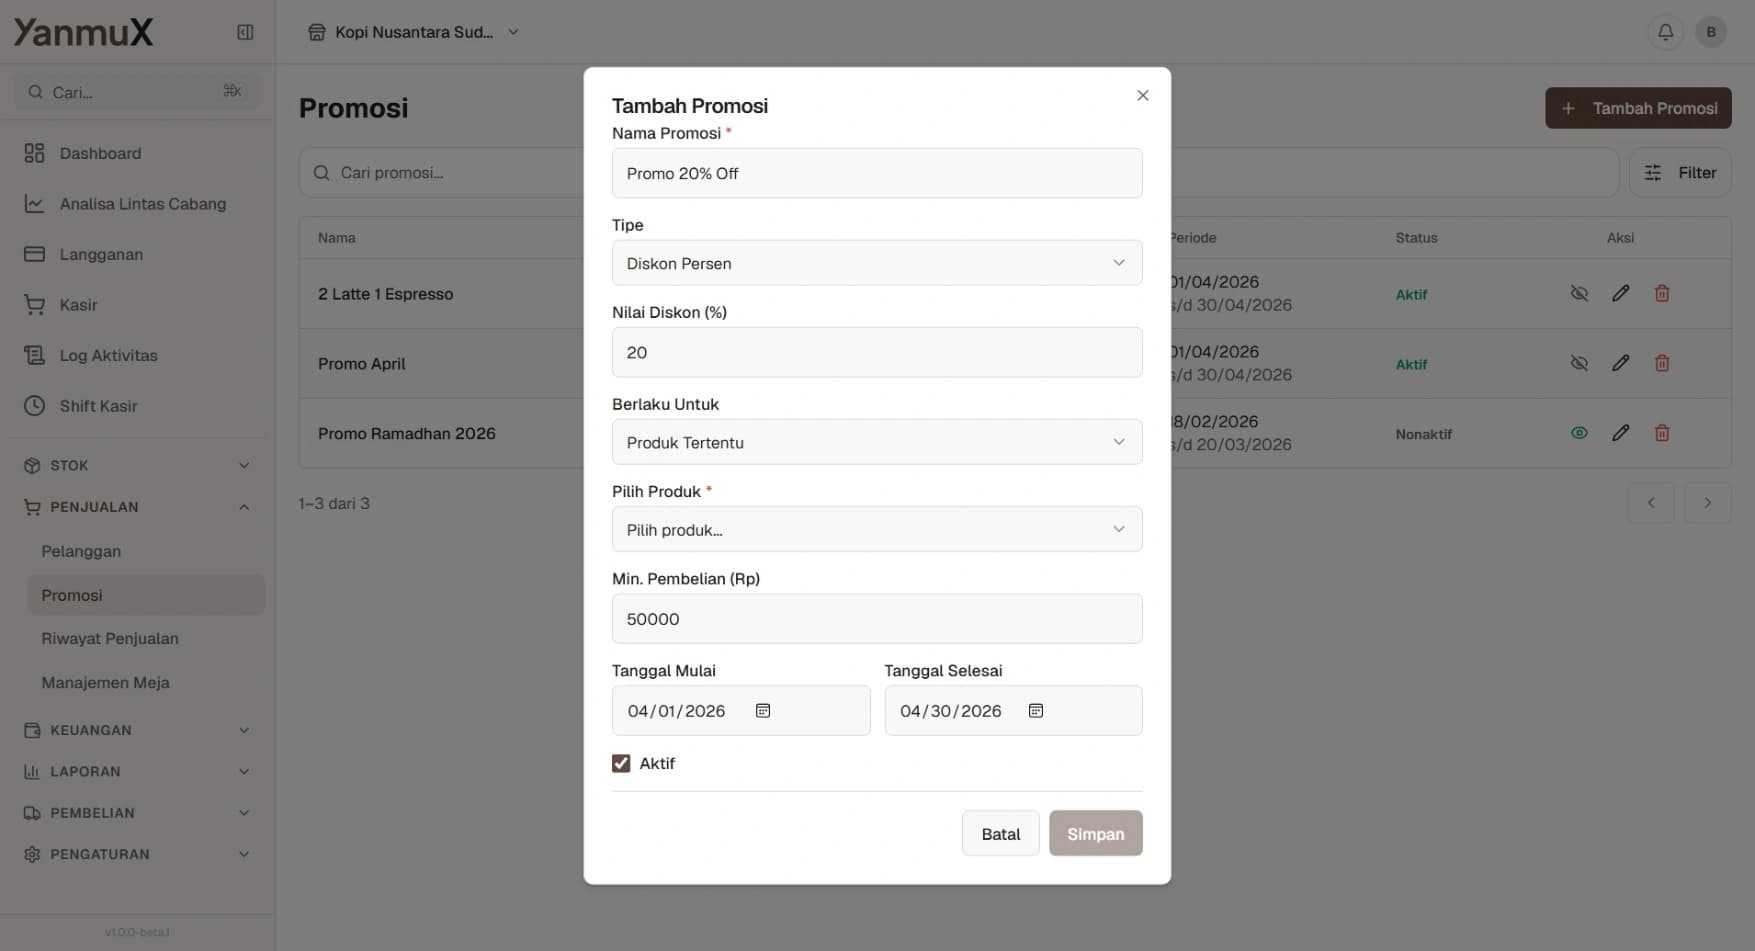Click the notification bell icon
The image size is (1755, 951).
point(1665,32)
